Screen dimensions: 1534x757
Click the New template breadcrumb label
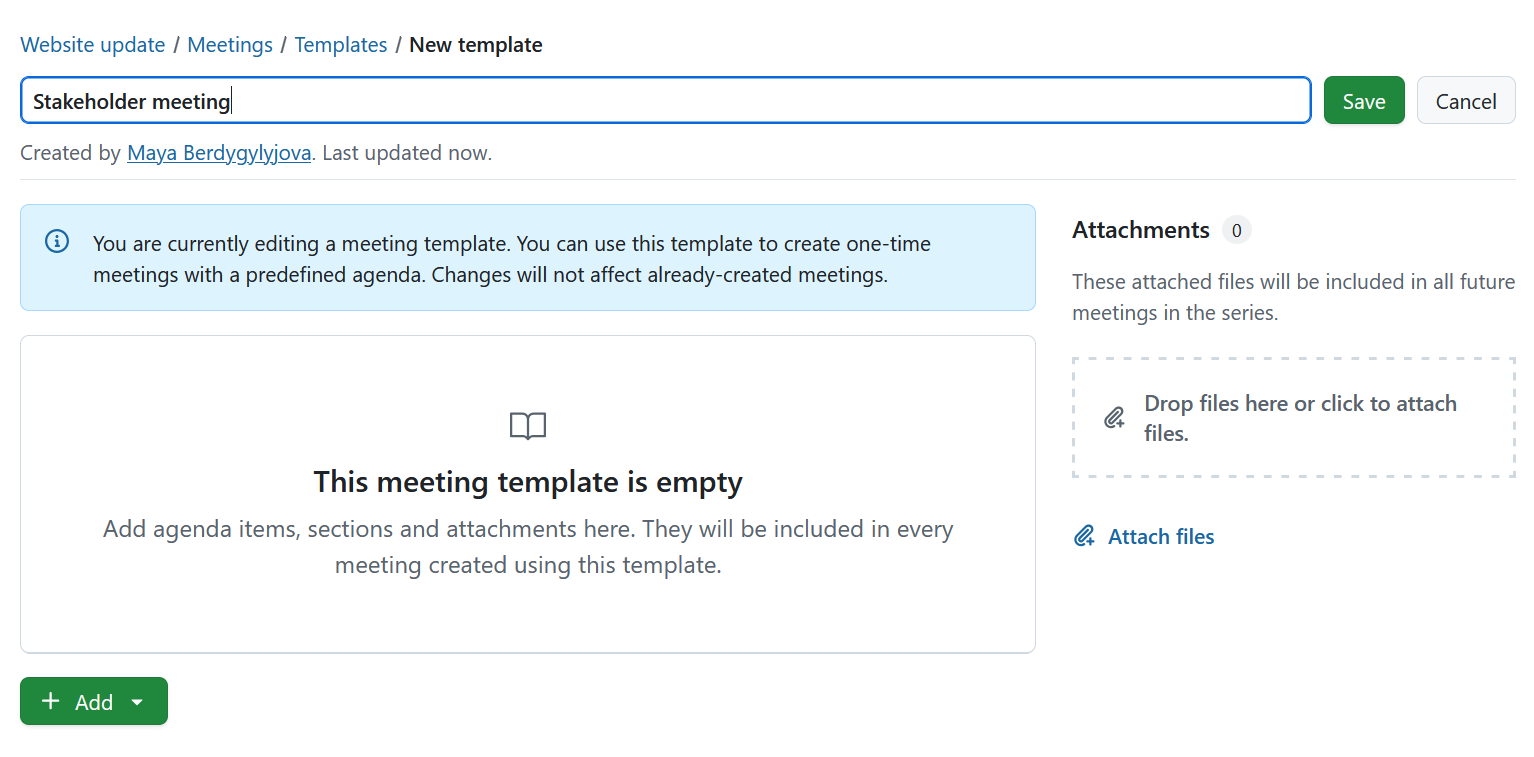coord(476,44)
